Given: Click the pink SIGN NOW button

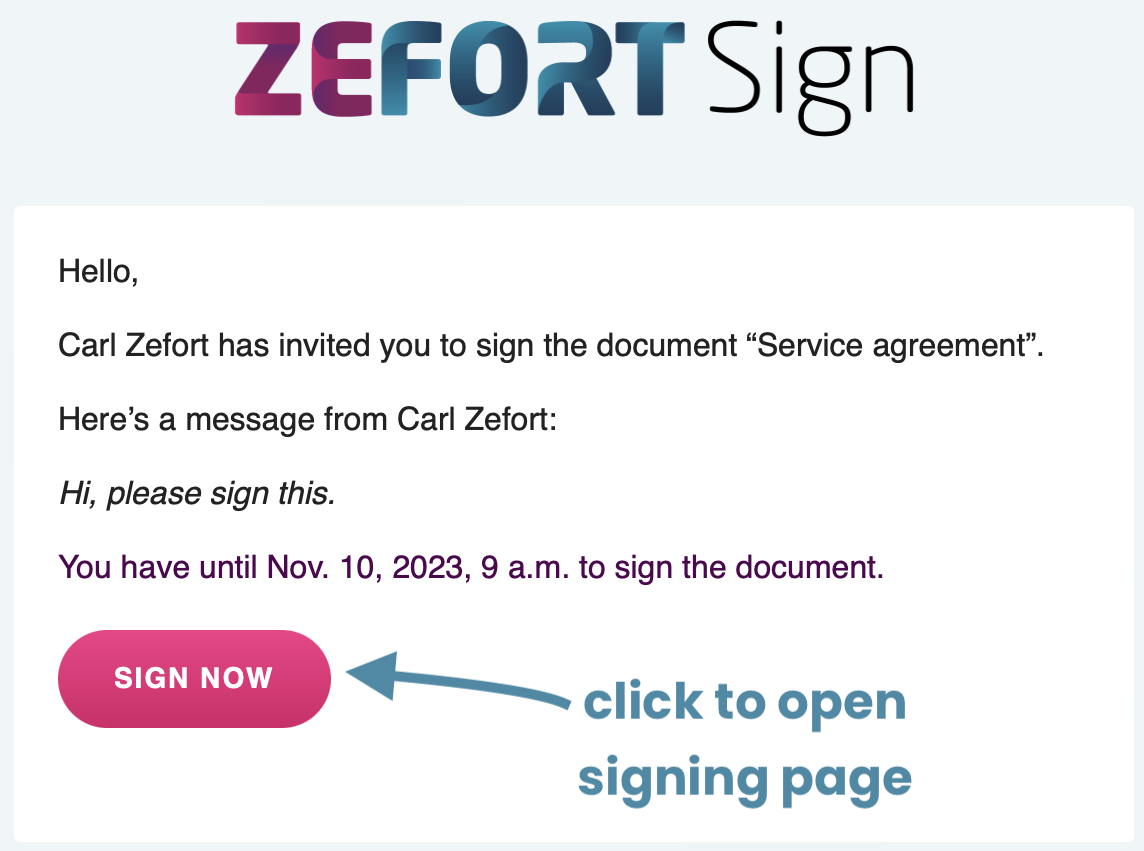Looking at the screenshot, I should coord(194,679).
